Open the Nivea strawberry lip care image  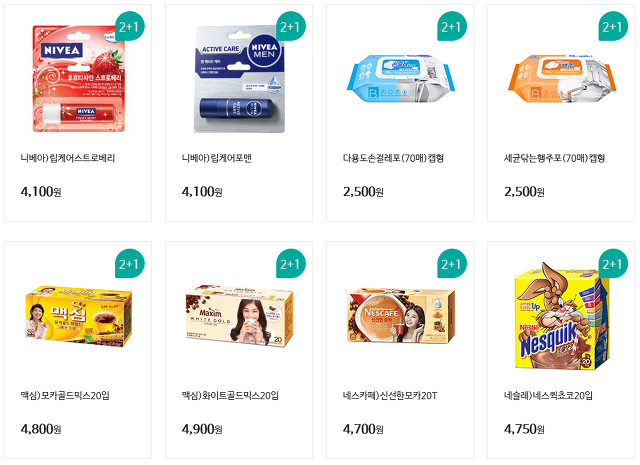click(x=79, y=78)
